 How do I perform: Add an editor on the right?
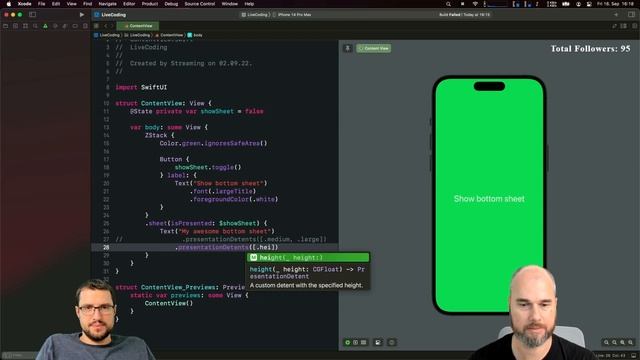[x=634, y=26]
